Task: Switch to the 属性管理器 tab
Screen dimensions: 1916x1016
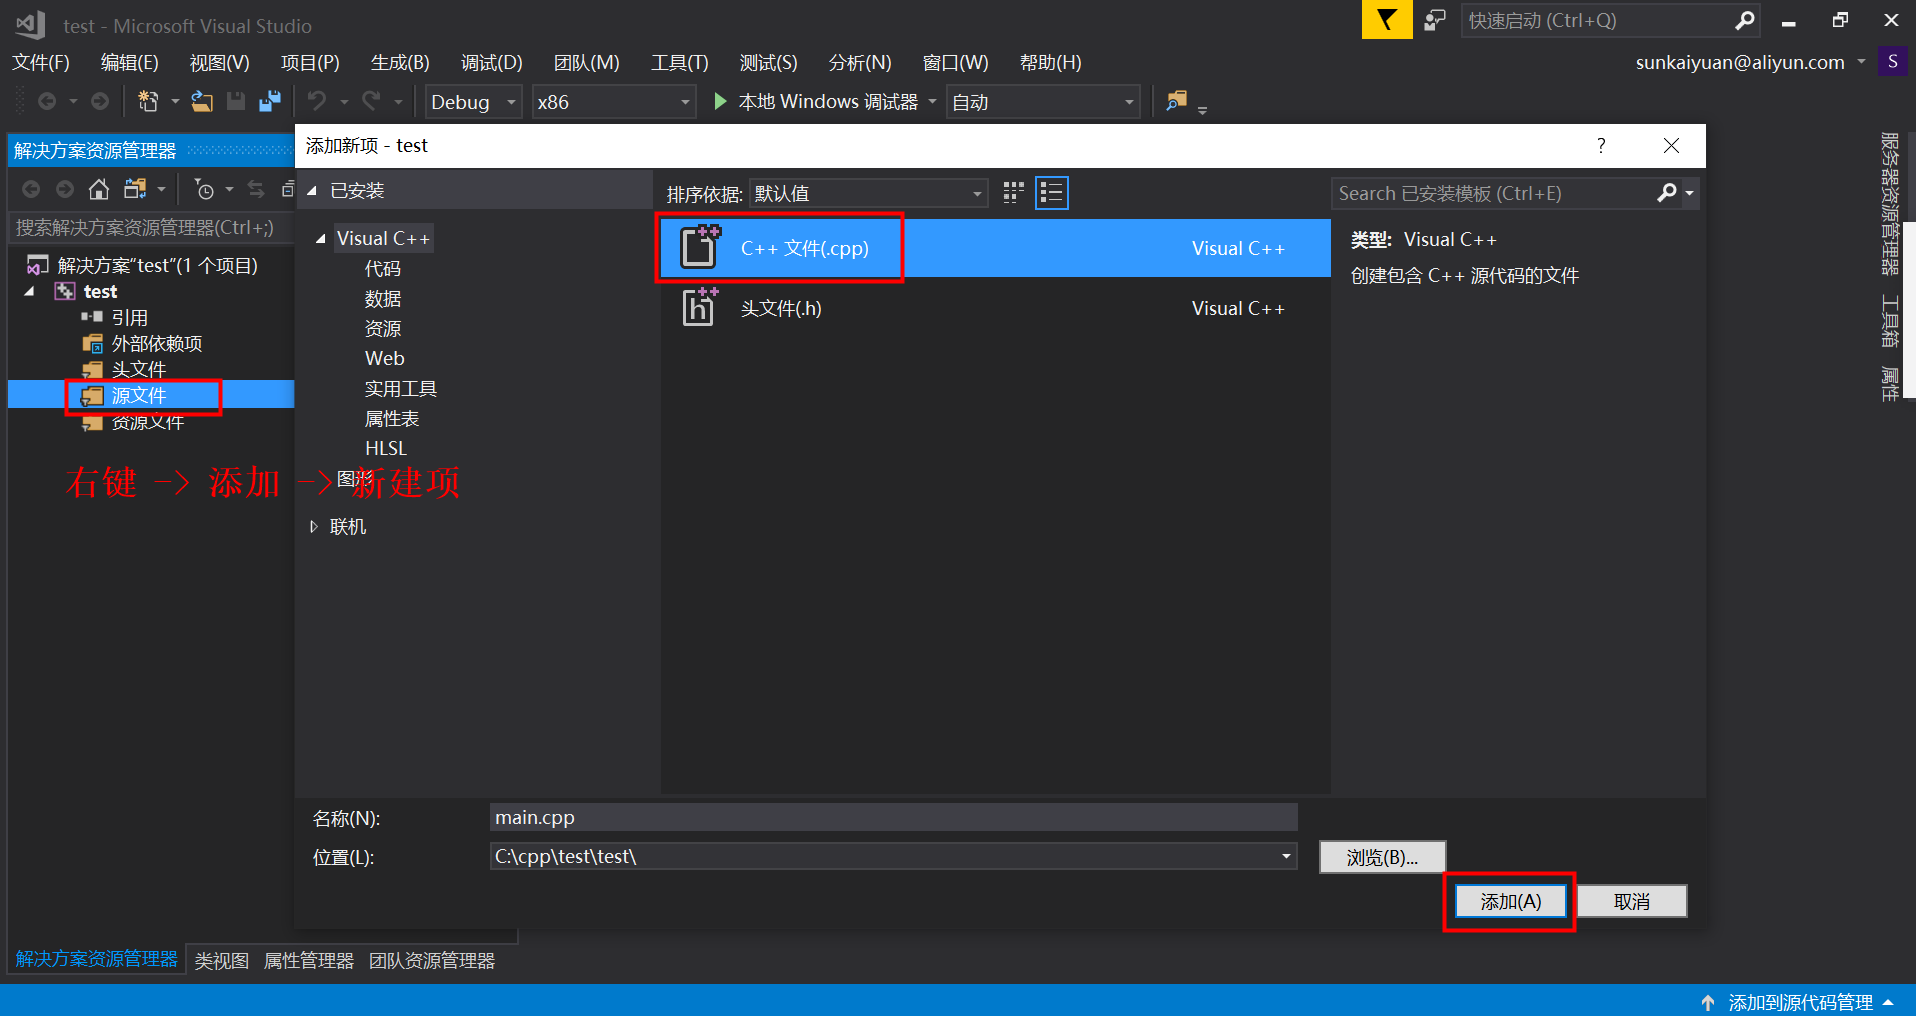Action: pos(309,960)
